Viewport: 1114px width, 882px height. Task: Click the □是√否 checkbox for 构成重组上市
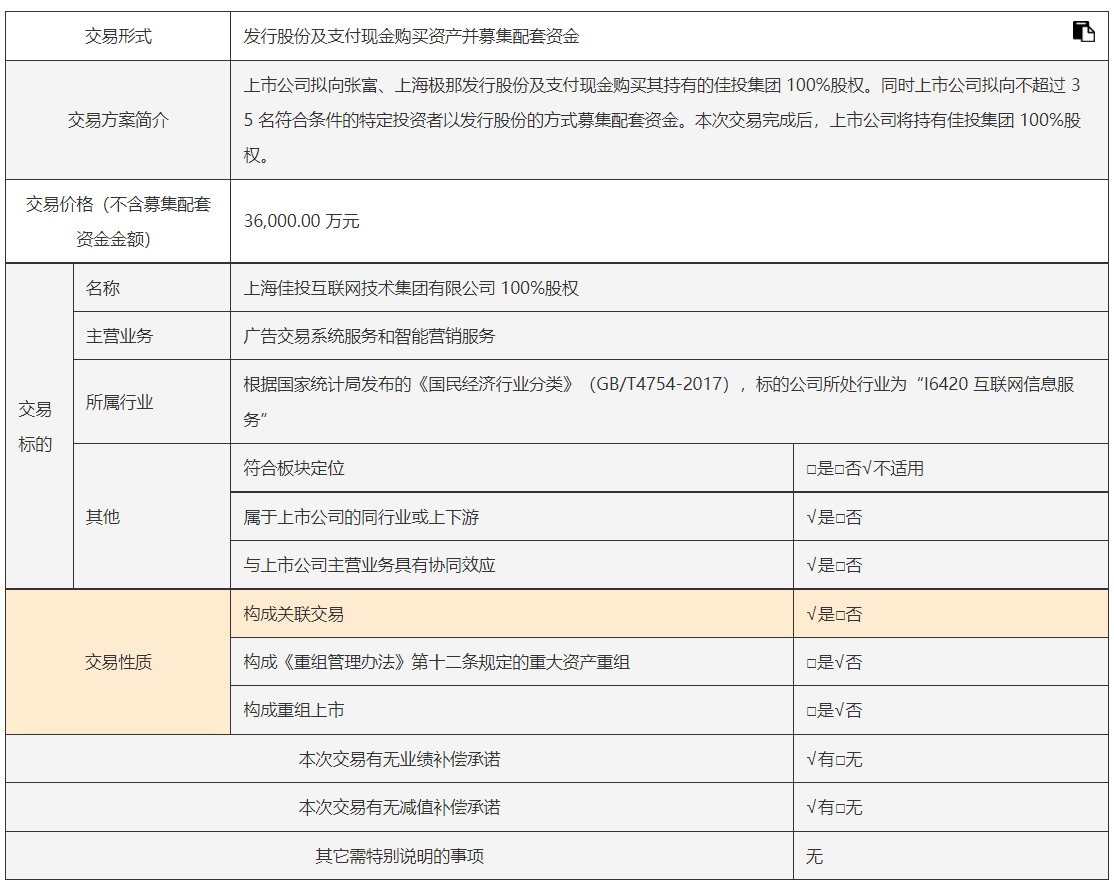click(x=834, y=710)
